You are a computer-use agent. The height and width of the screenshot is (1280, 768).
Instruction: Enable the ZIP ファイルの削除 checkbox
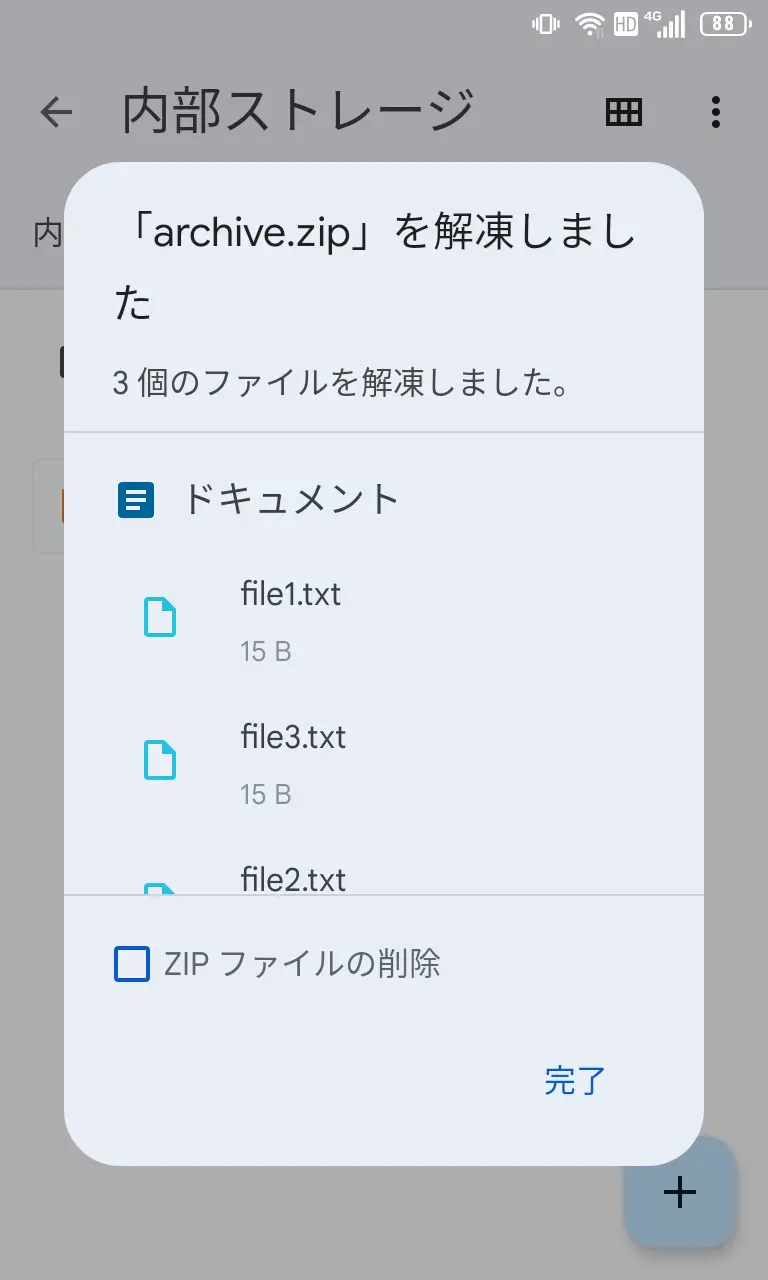point(132,964)
